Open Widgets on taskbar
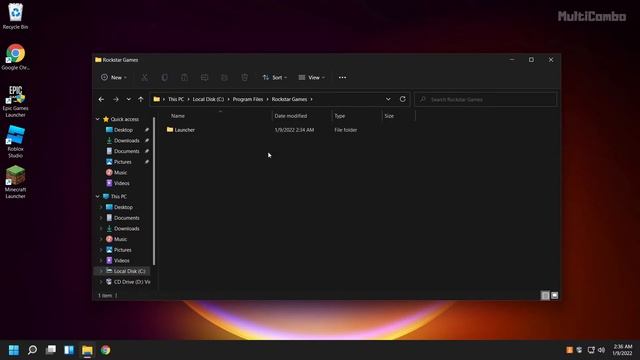Screen dimensions: 640x360 coord(69,350)
